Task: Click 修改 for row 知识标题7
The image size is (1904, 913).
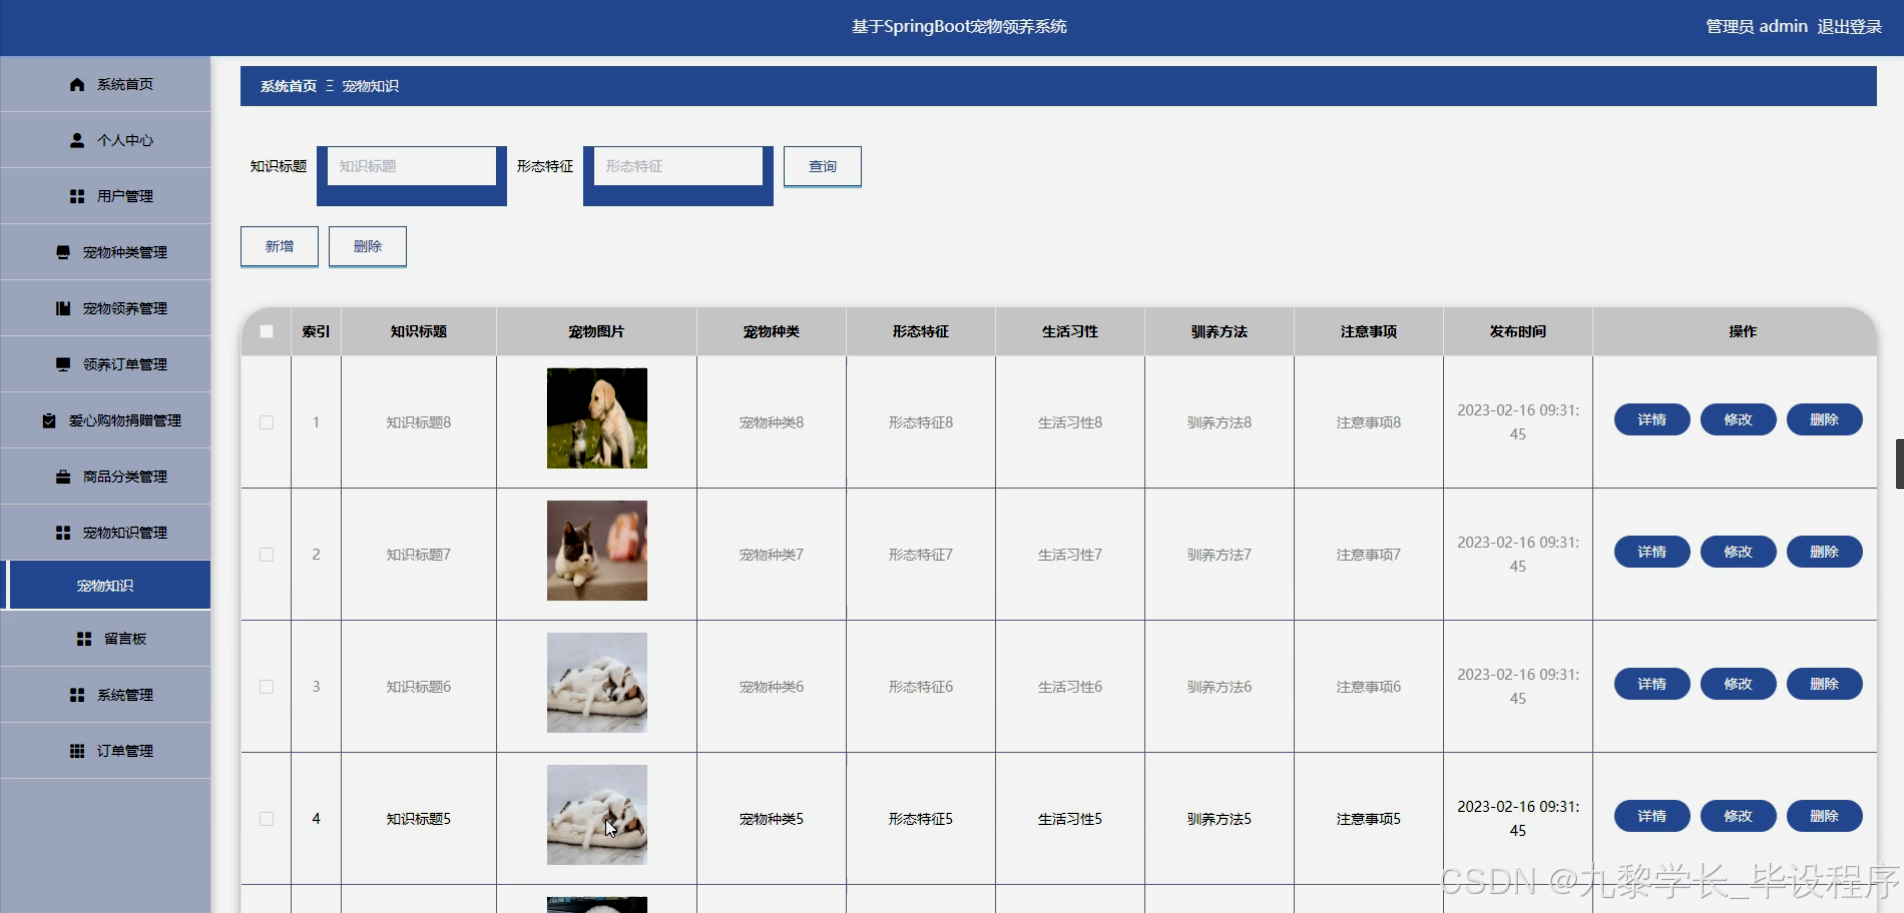Action: coord(1738,552)
